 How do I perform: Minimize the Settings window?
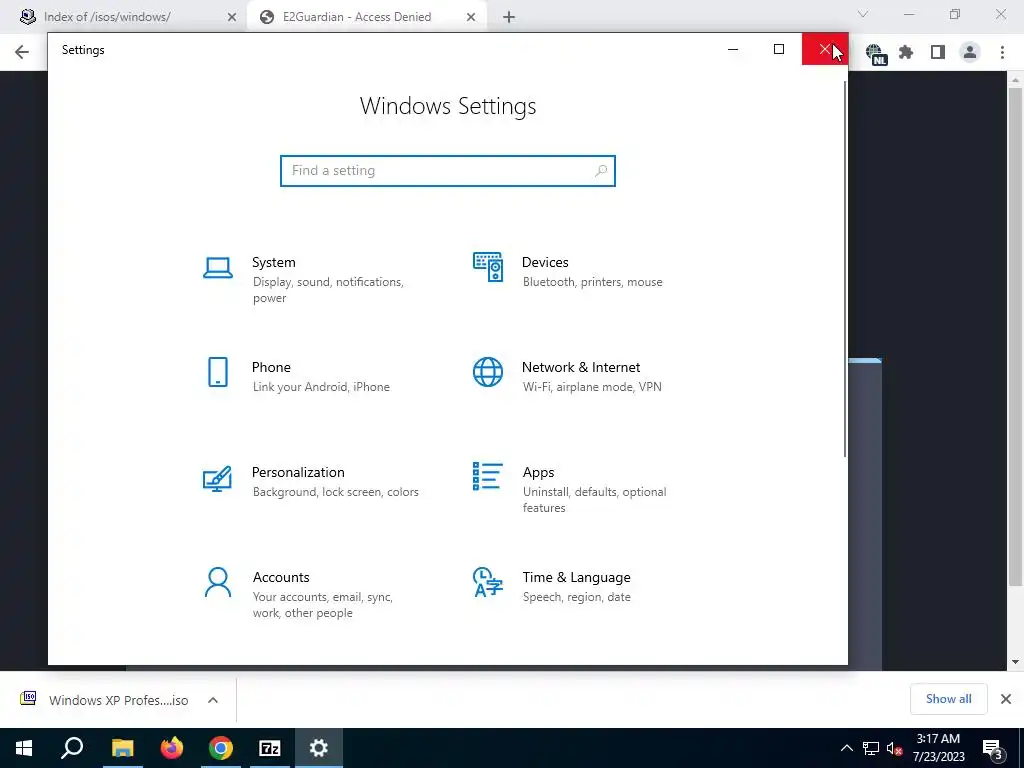733,49
